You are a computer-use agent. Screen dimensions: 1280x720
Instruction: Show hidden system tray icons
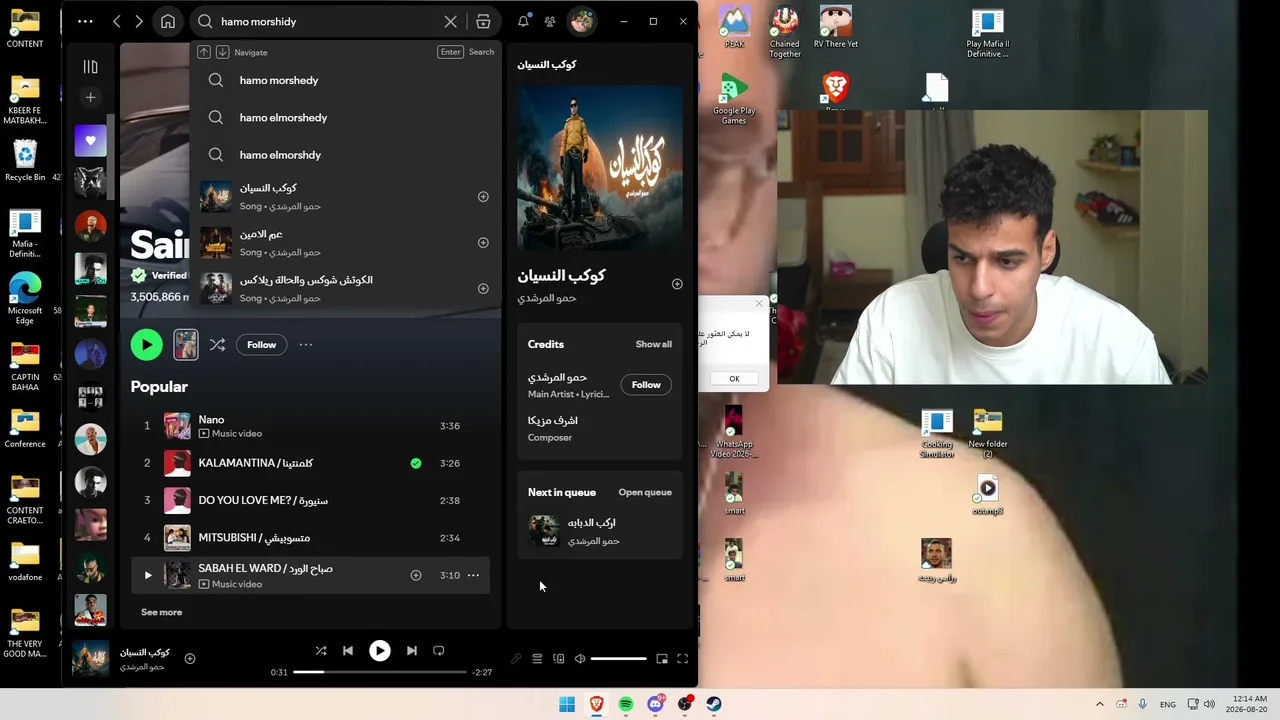[x=1100, y=704]
